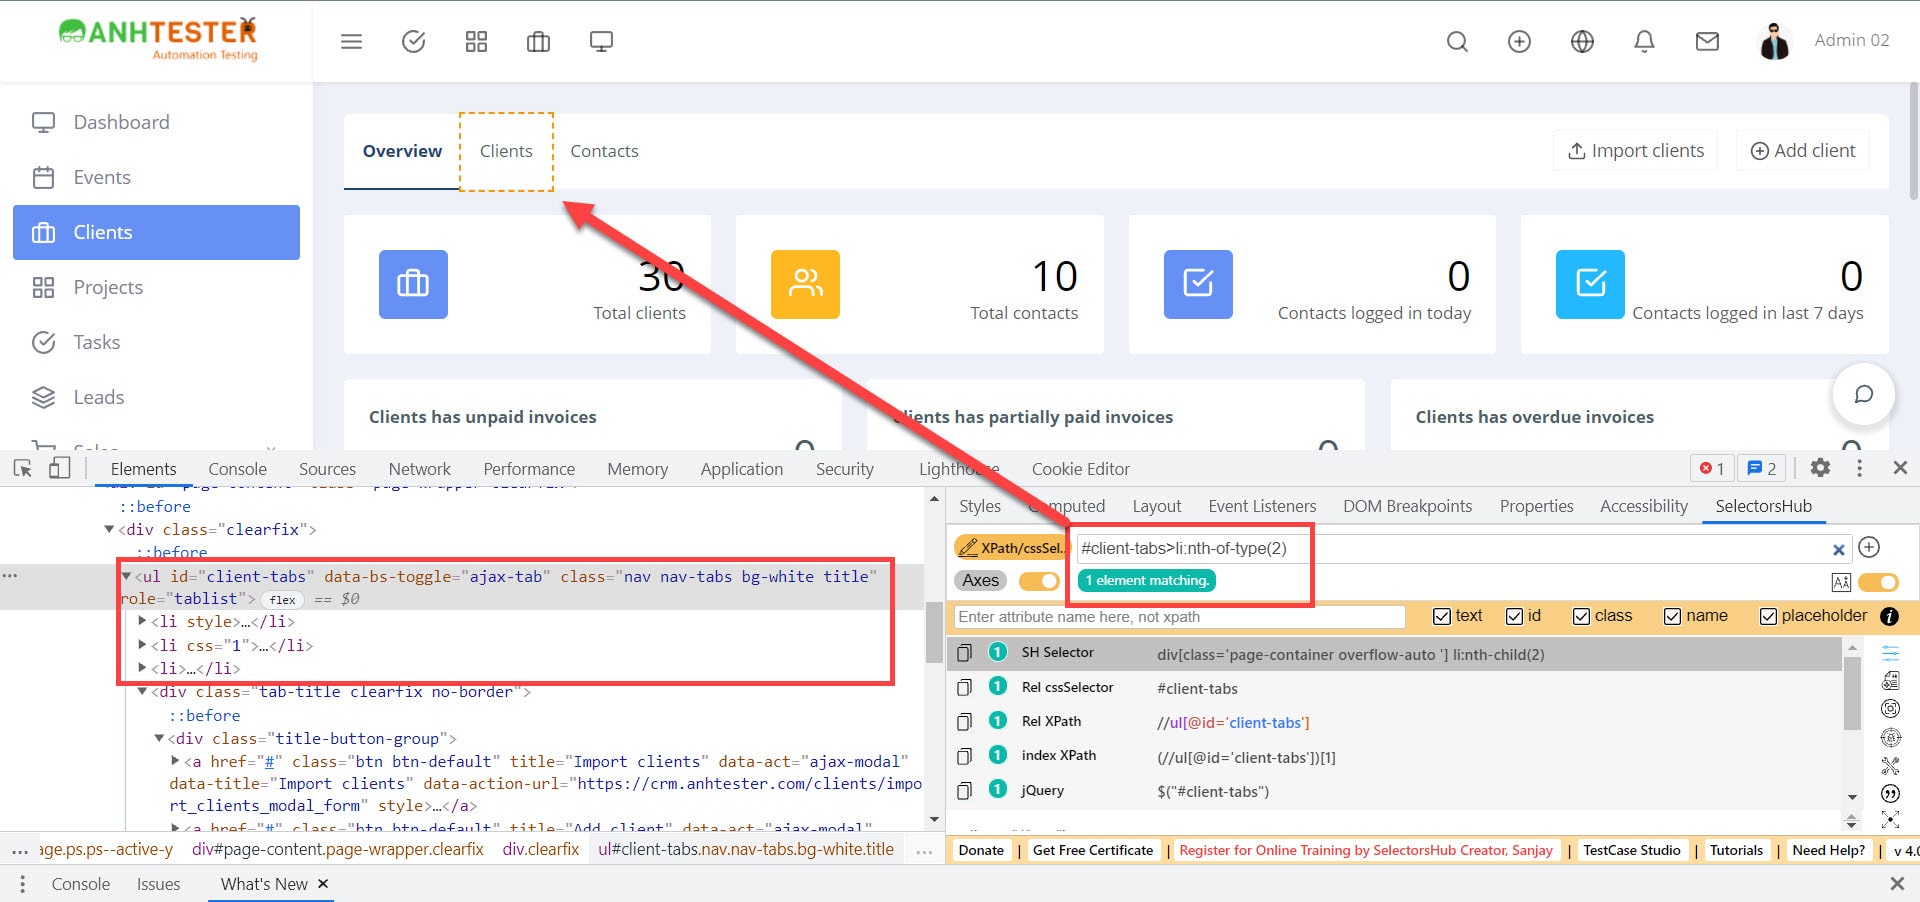Click the plus circle beside the selector input
This screenshot has height=902, width=1920.
[x=1869, y=547]
